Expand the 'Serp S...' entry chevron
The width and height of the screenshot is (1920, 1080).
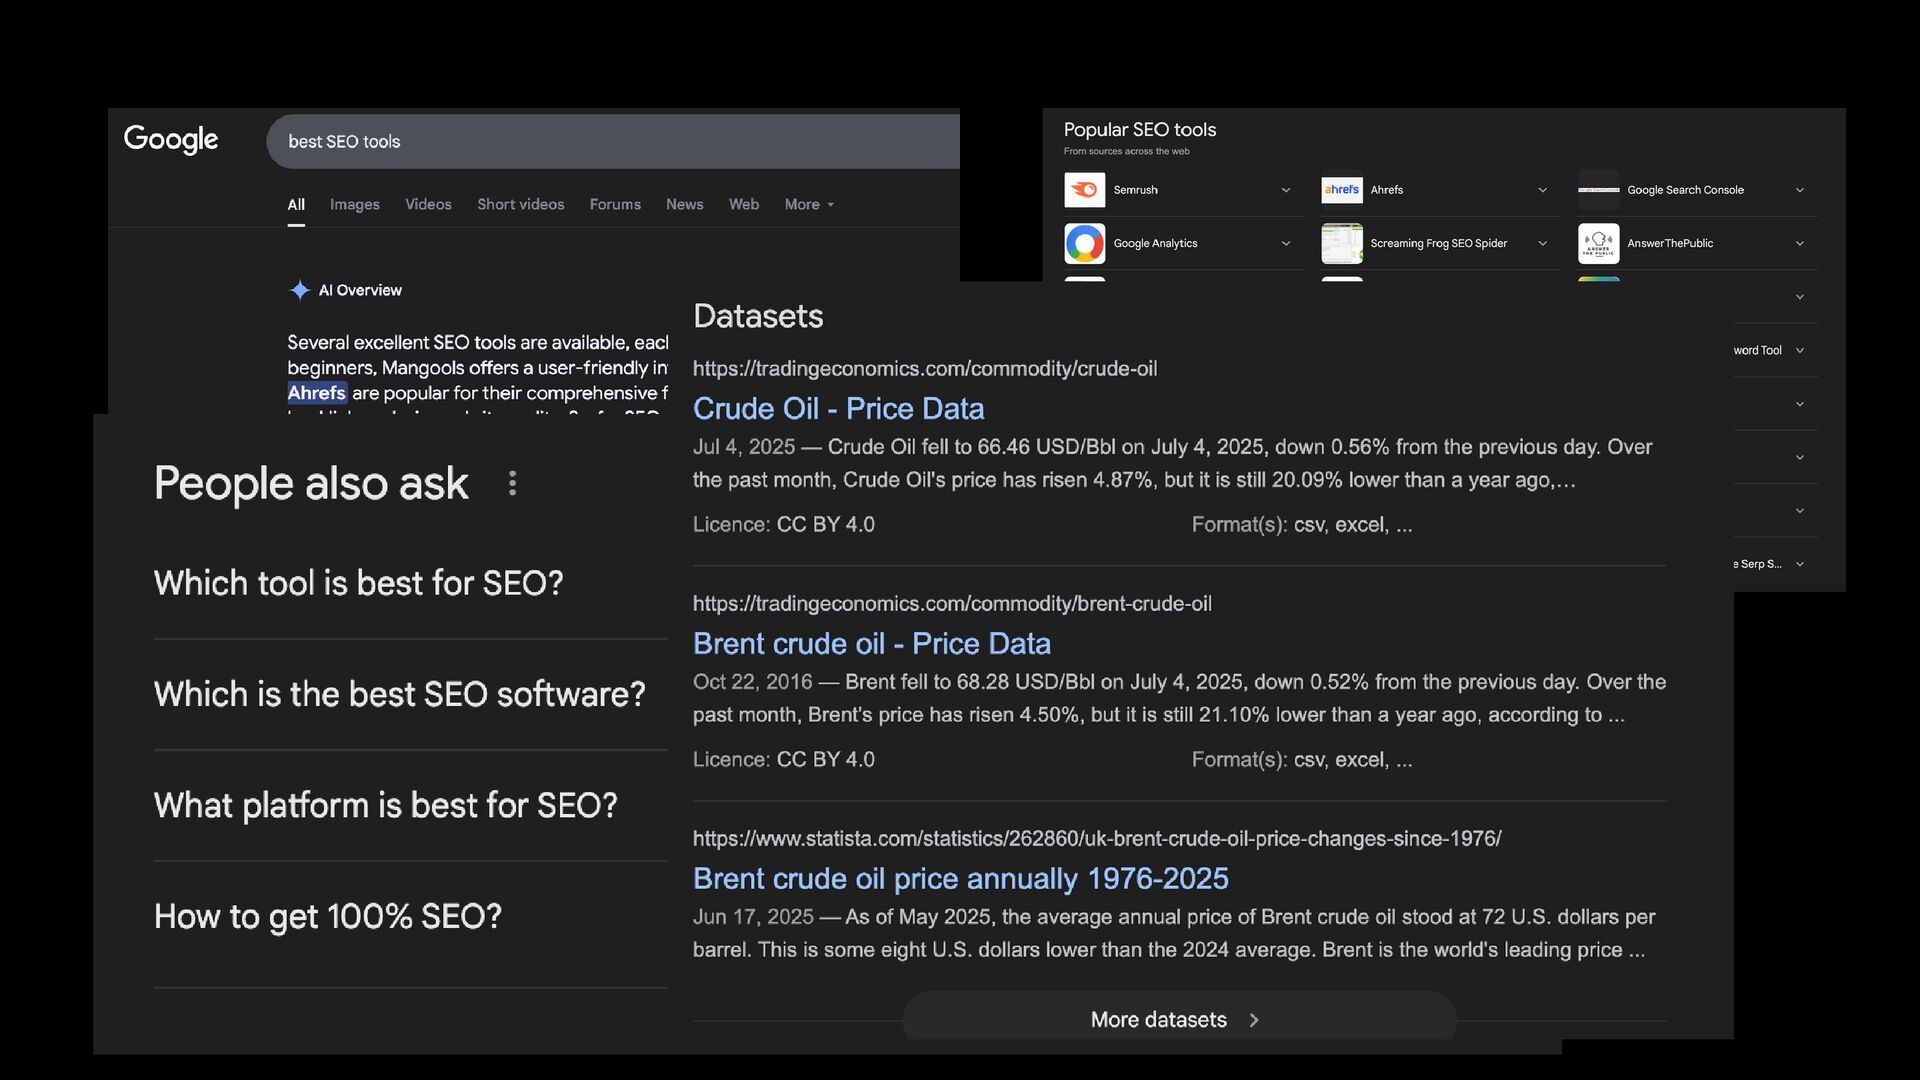coord(1800,564)
